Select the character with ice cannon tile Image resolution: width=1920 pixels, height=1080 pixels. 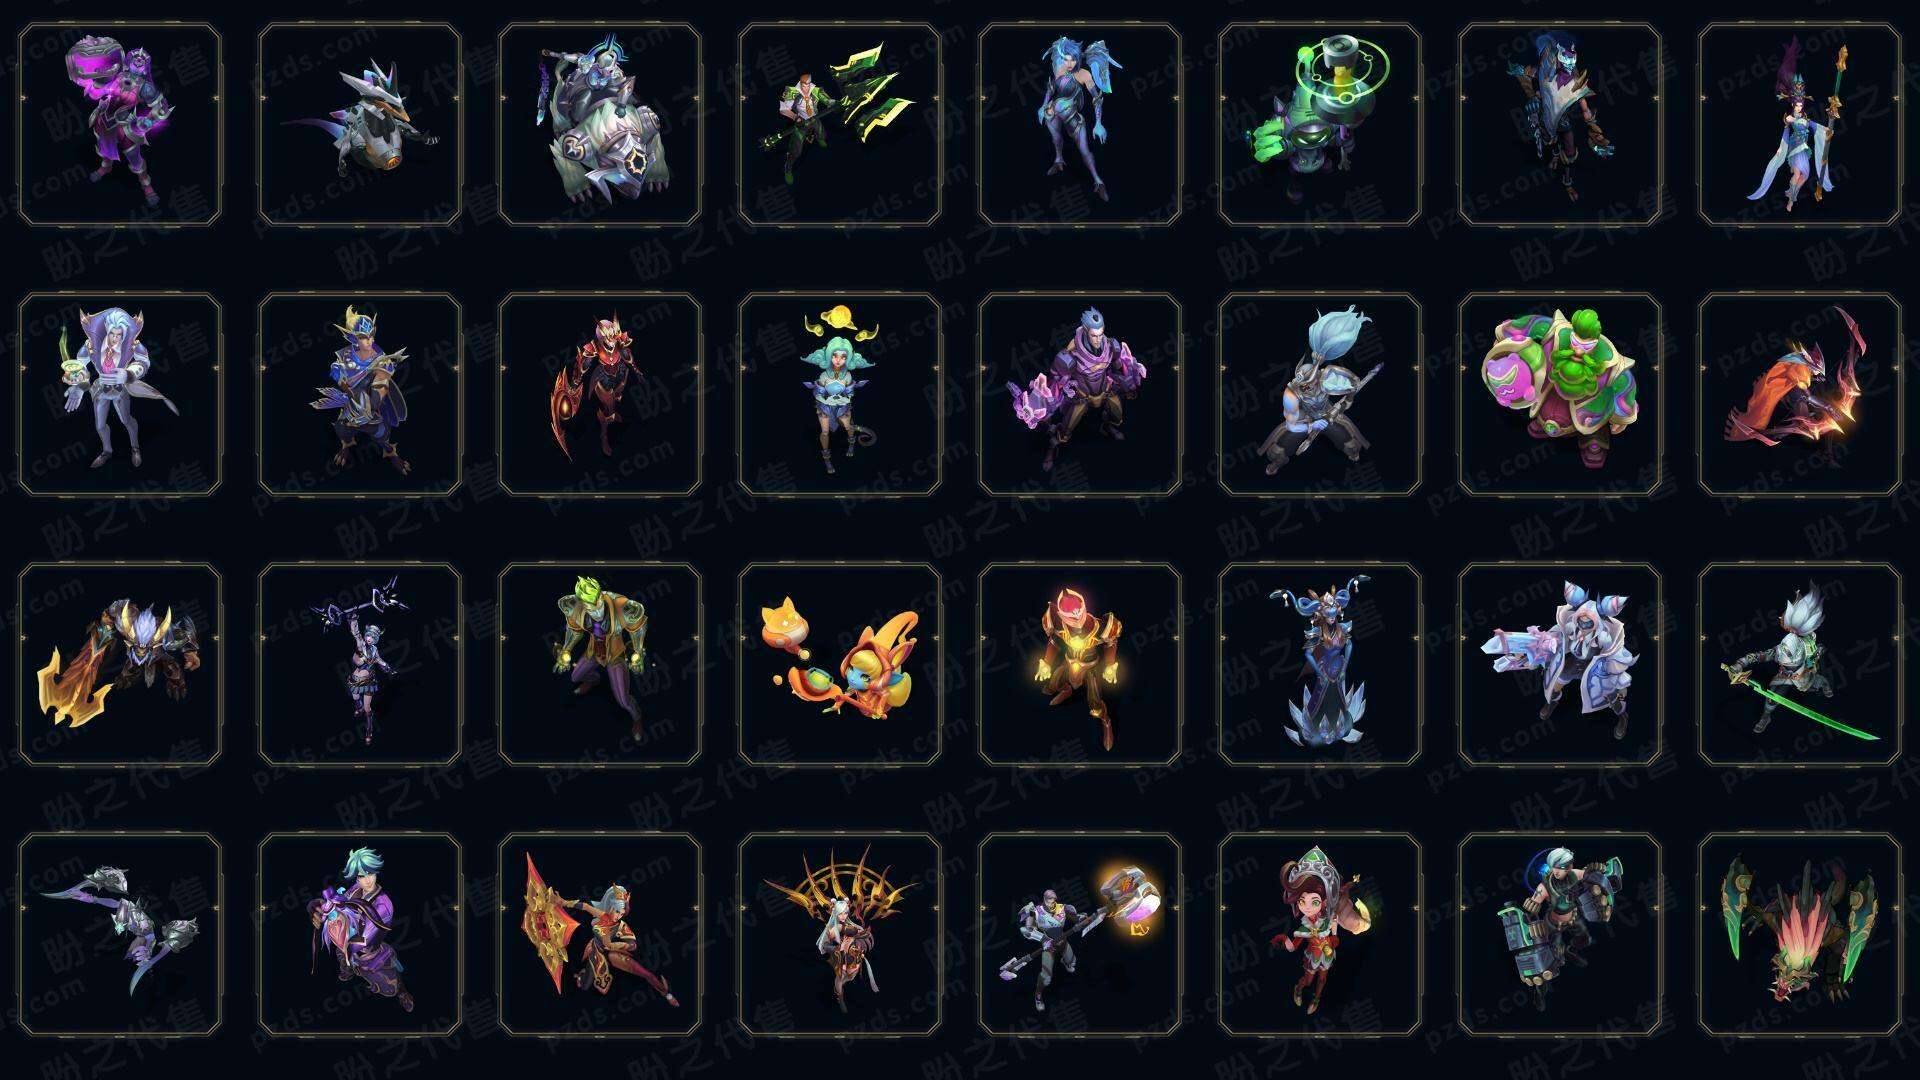[x=1560, y=664]
